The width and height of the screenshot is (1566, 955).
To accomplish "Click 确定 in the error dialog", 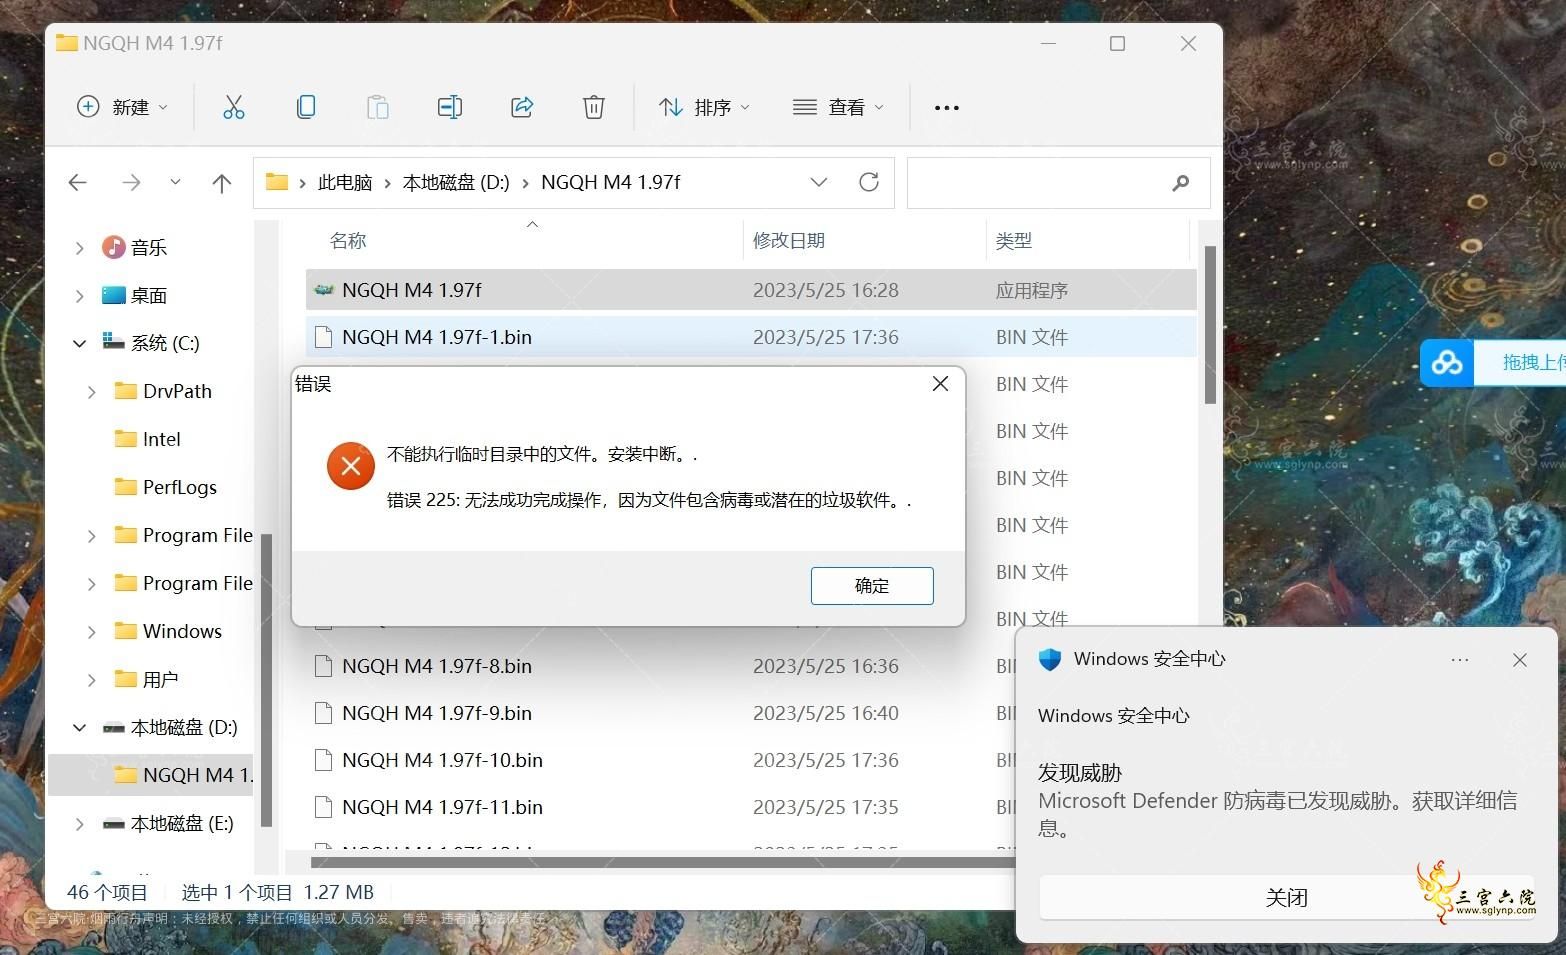I will pos(872,586).
